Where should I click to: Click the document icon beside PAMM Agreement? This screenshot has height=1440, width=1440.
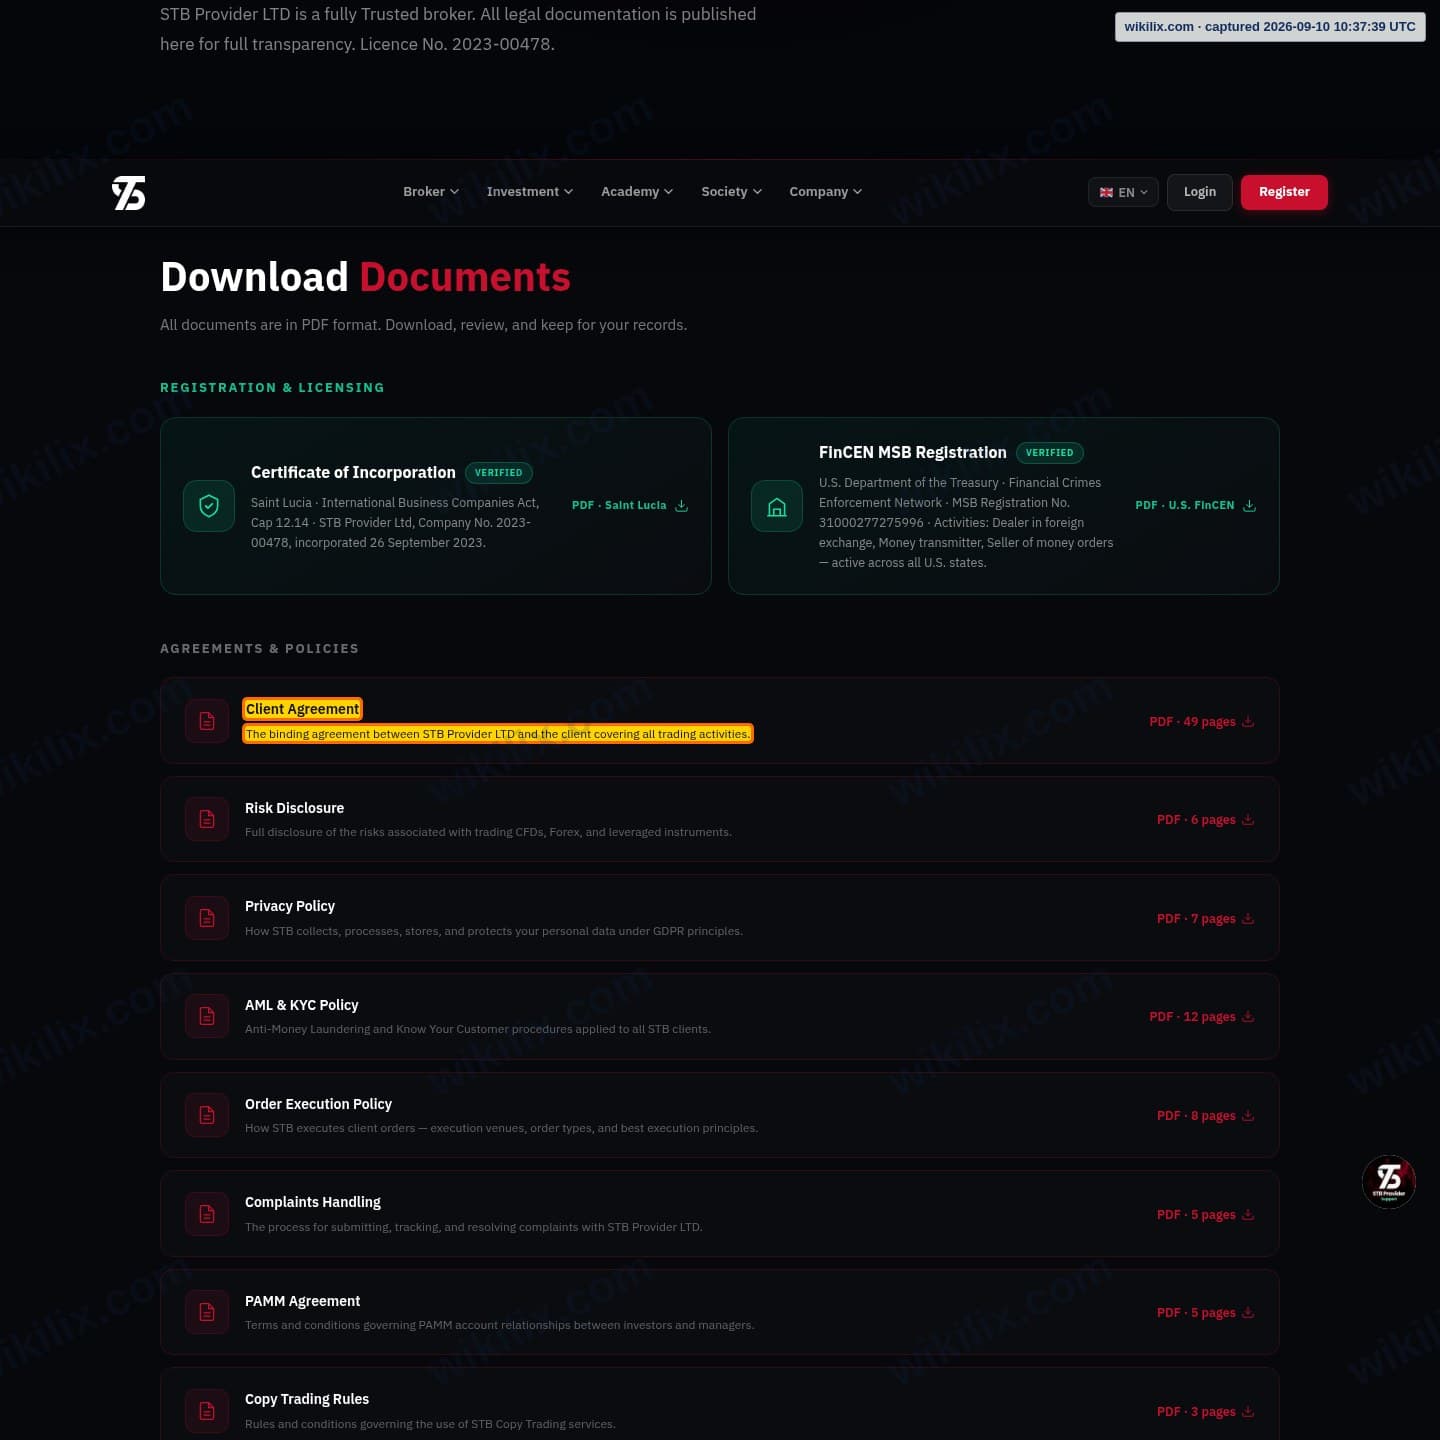[207, 1312]
